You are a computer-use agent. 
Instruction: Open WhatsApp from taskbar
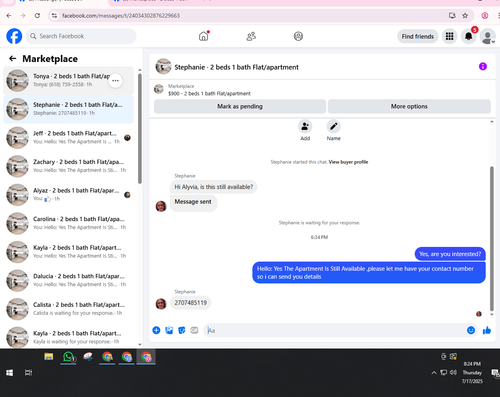tap(68, 357)
